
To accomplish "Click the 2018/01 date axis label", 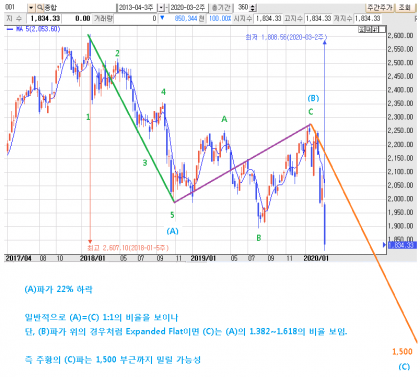I will 93,258.
